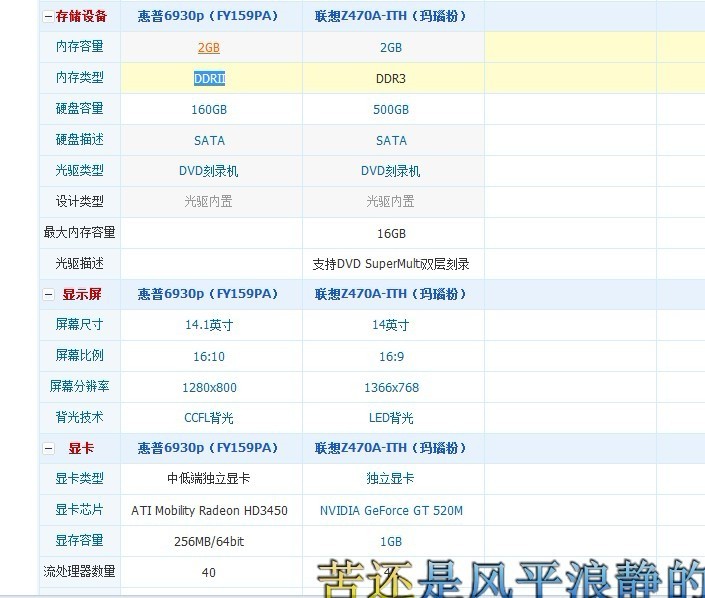Click the 1280x800 resolution value
Viewport: 705px width, 598px height.
click(209, 388)
